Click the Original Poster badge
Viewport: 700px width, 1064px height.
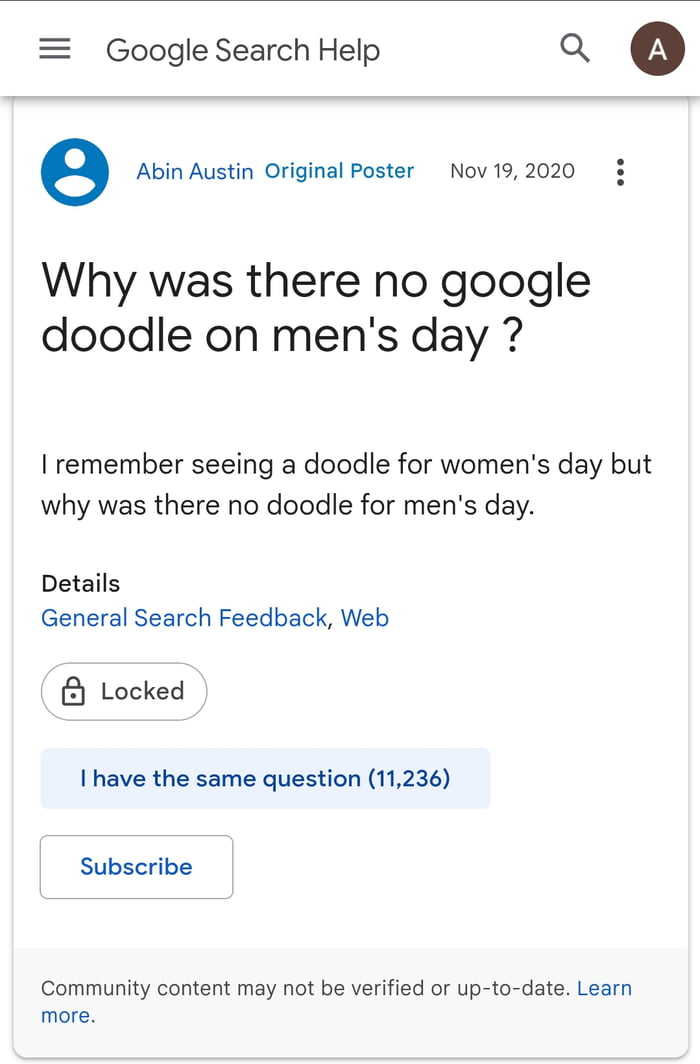click(339, 171)
